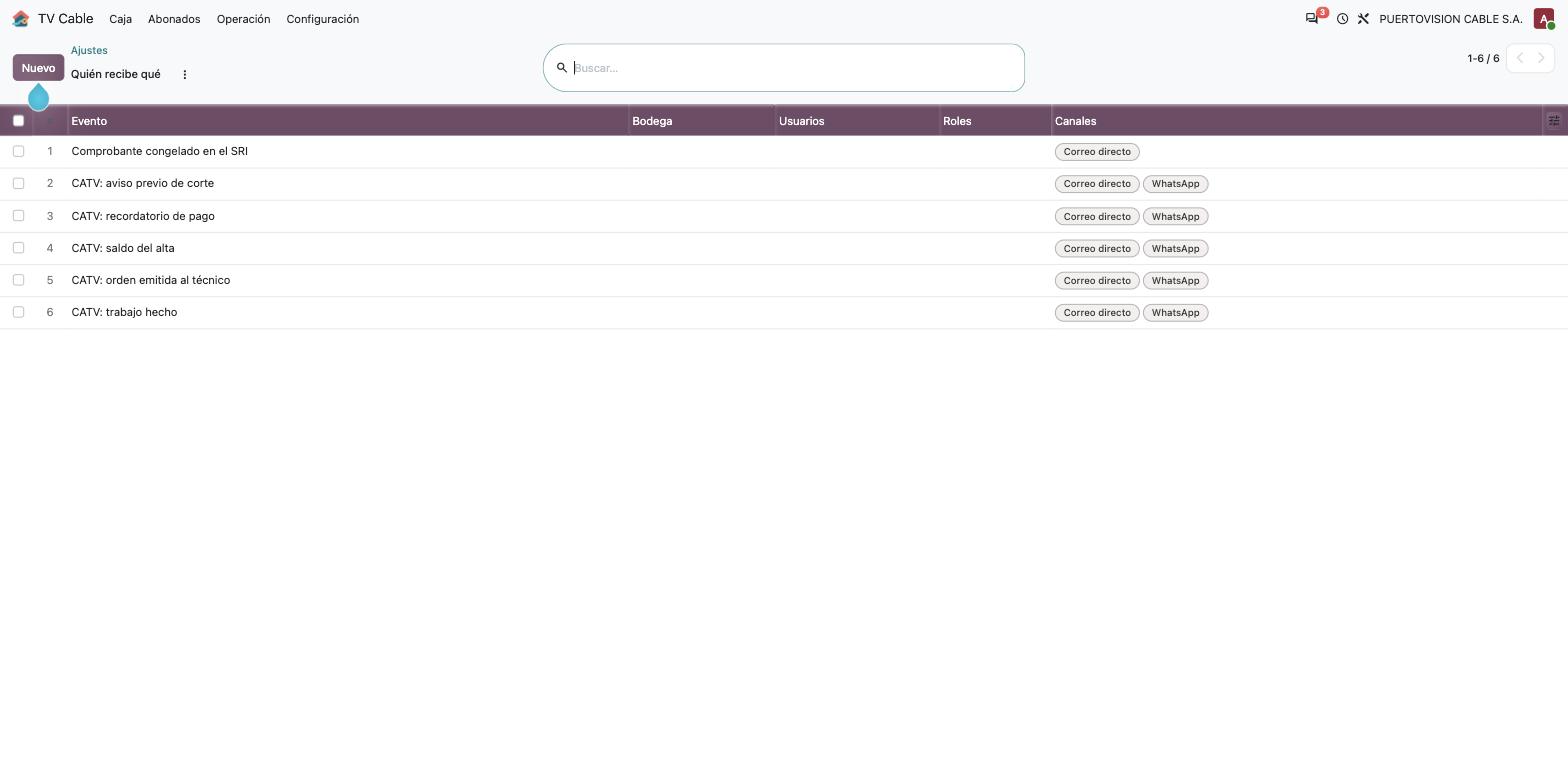This screenshot has height=770, width=1568.
Task: Click the 1-6 / 6 pager counter
Action: pos(1483,58)
